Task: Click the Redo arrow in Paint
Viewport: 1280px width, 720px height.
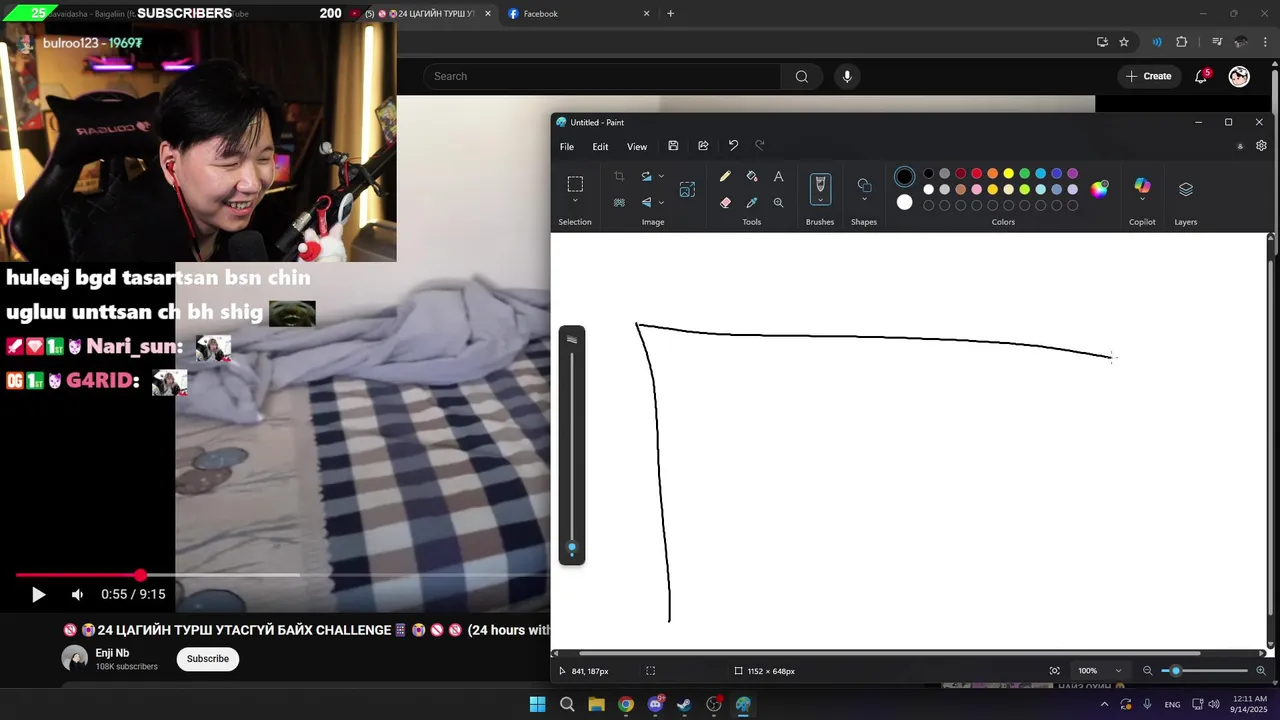Action: [x=760, y=146]
